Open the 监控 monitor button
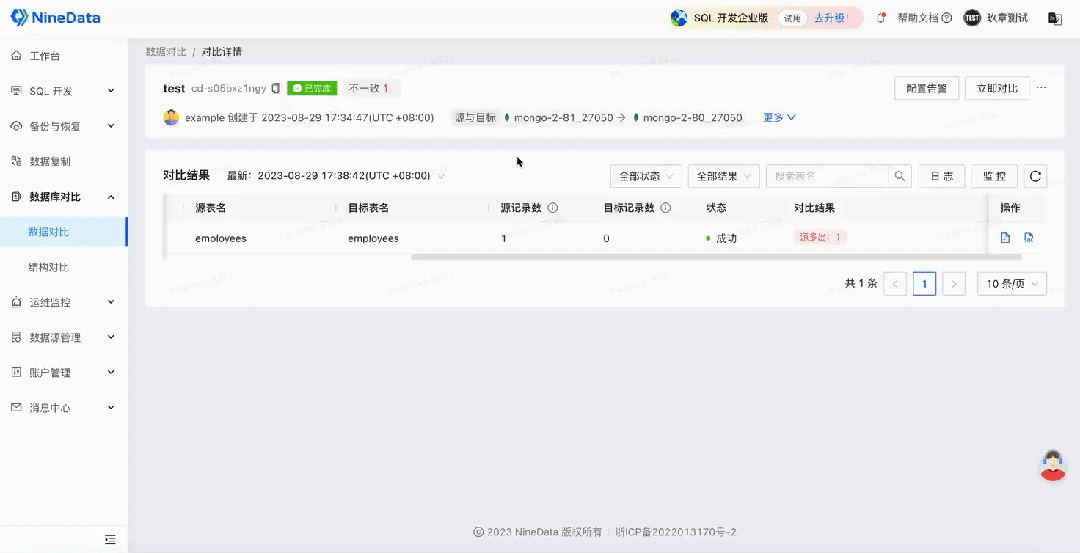The height and width of the screenshot is (553, 1080). pos(995,176)
